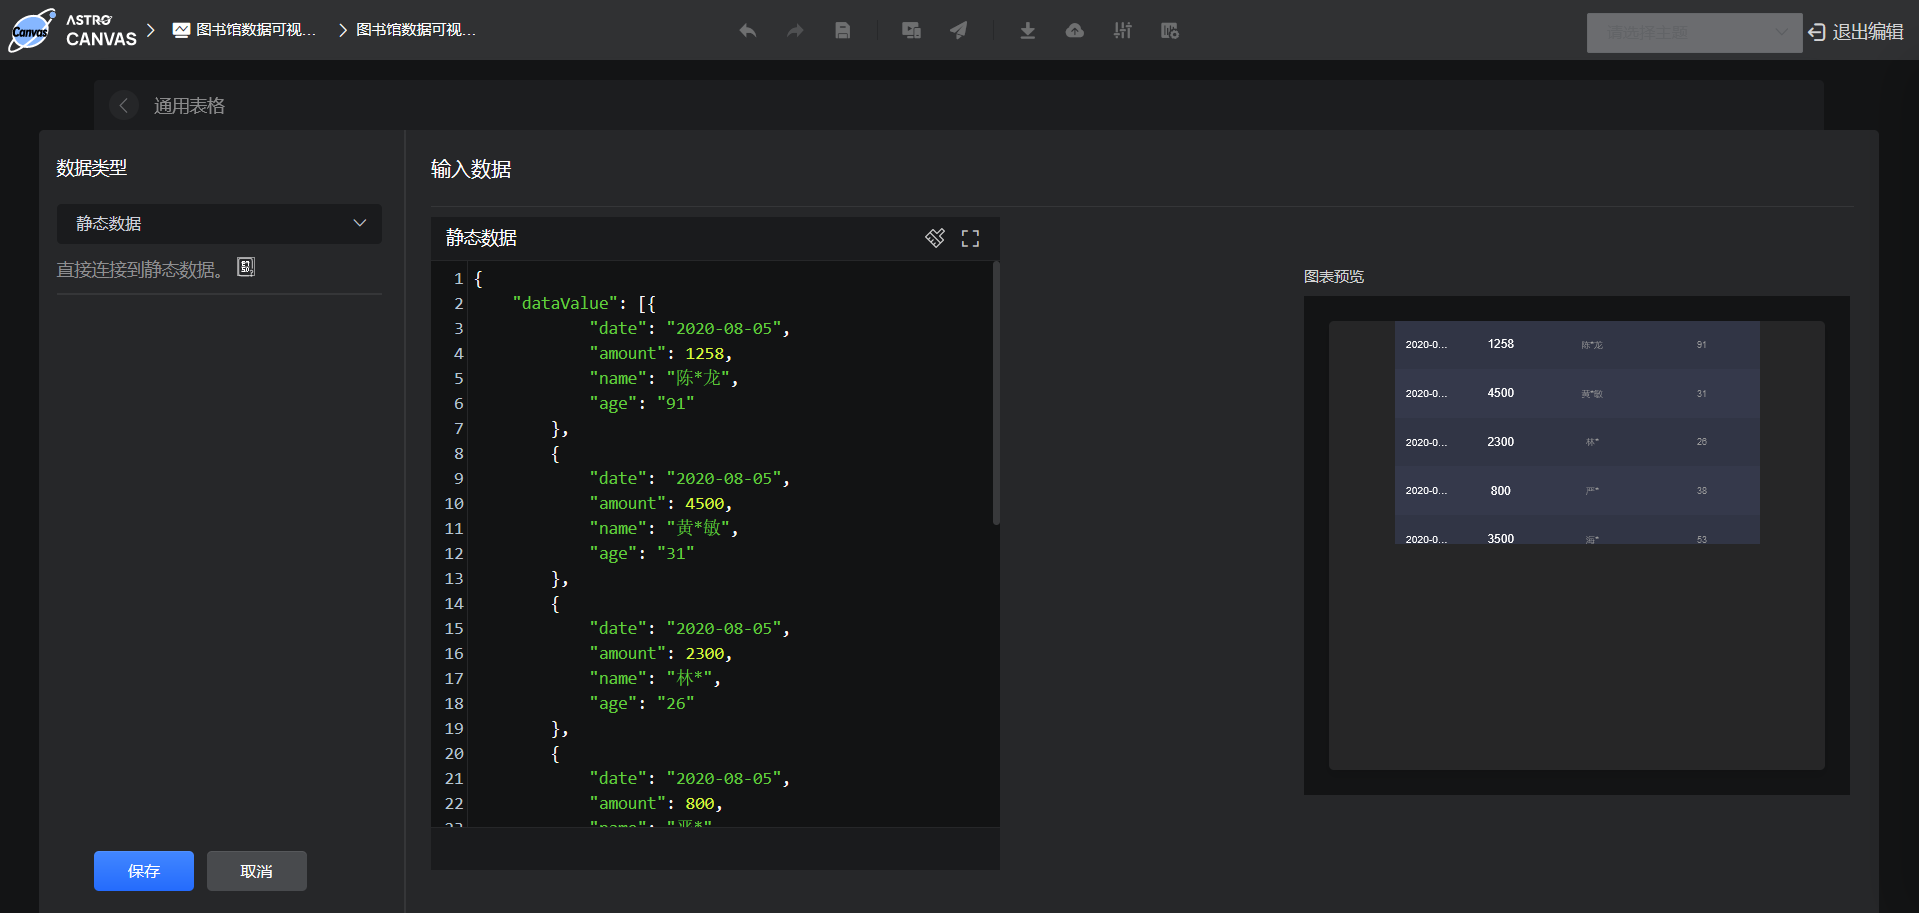Screen dimensions: 1919x913
Task: Click the format JSON icon in editor header
Action: coord(935,238)
